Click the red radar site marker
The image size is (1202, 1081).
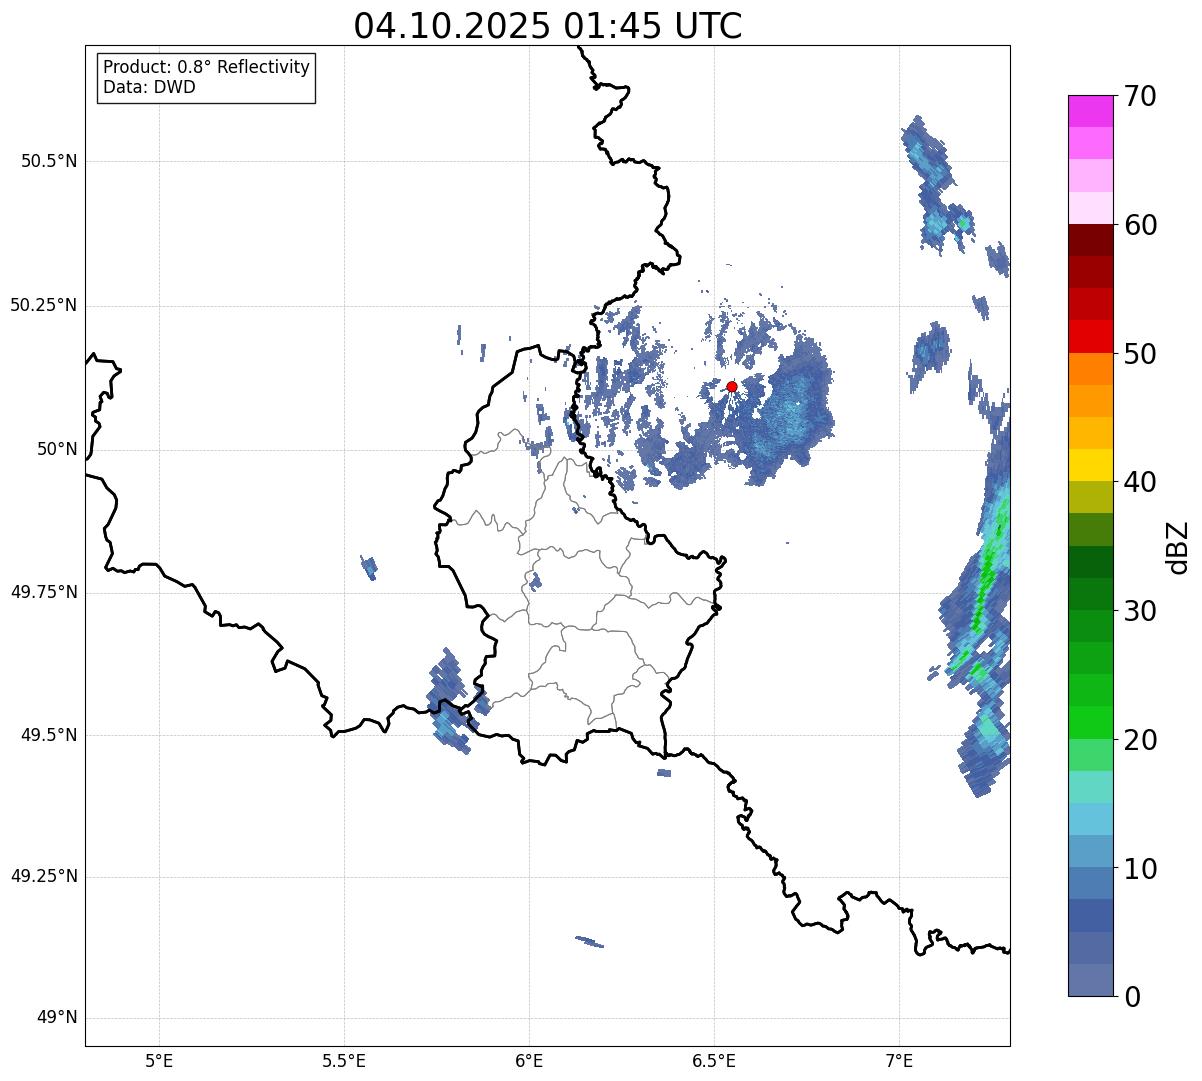732,386
